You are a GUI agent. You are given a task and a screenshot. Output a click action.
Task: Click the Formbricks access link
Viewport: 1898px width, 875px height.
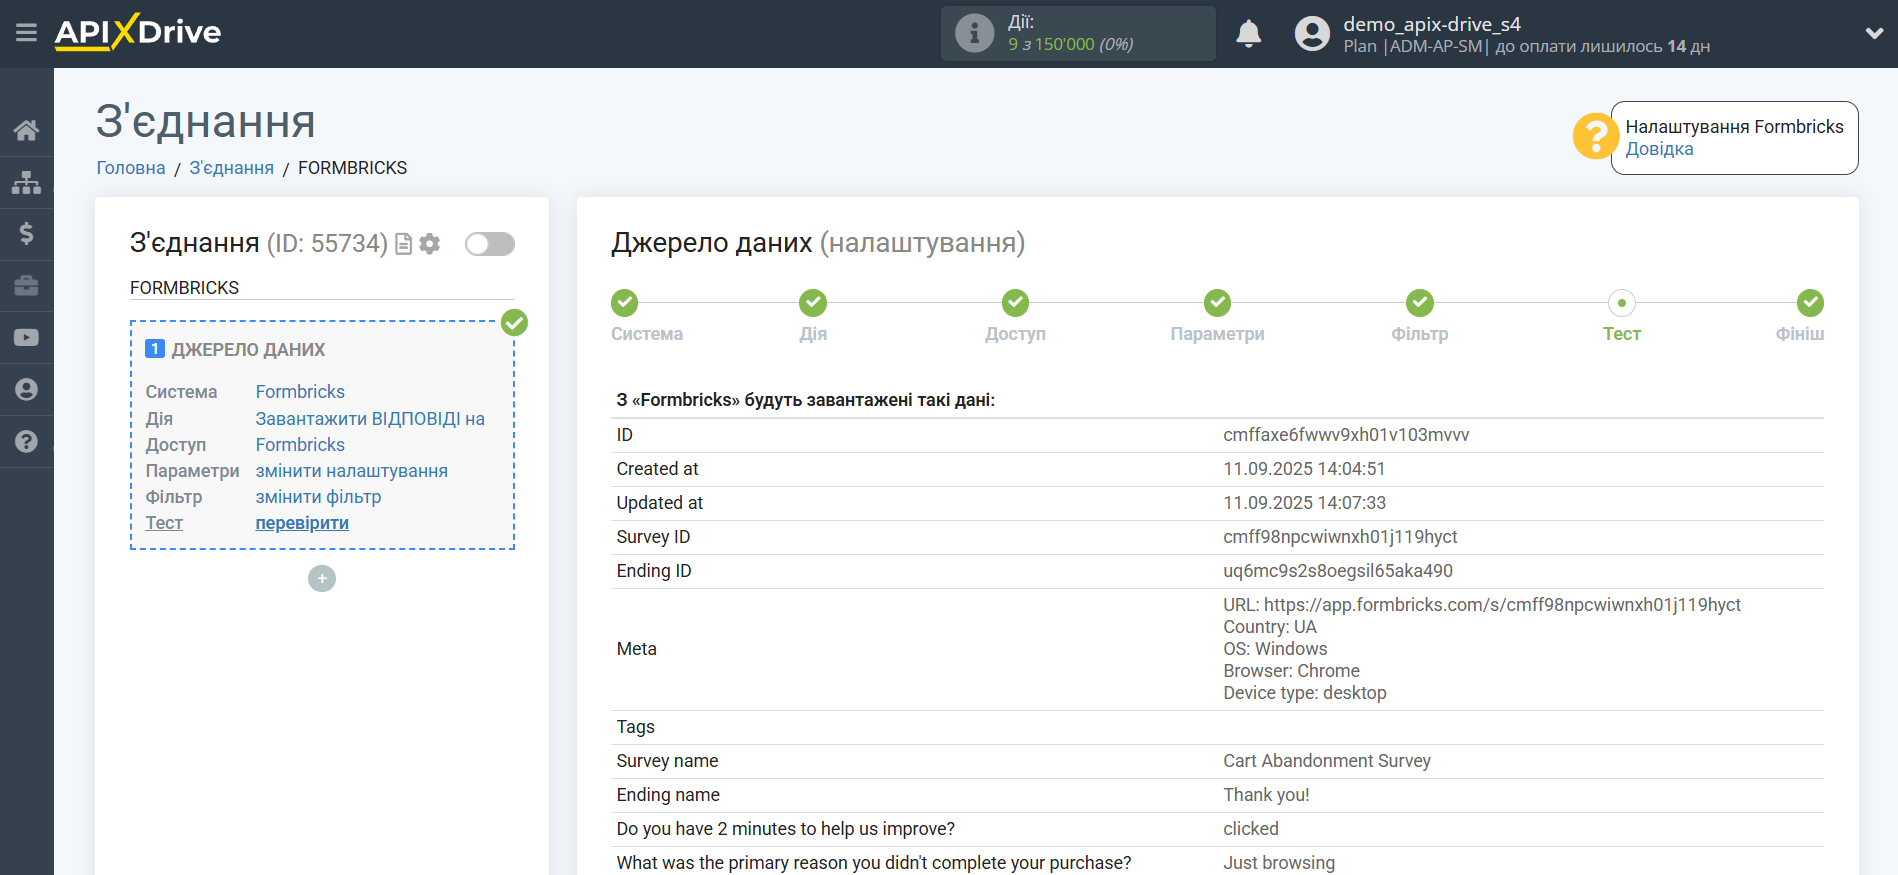coord(300,445)
